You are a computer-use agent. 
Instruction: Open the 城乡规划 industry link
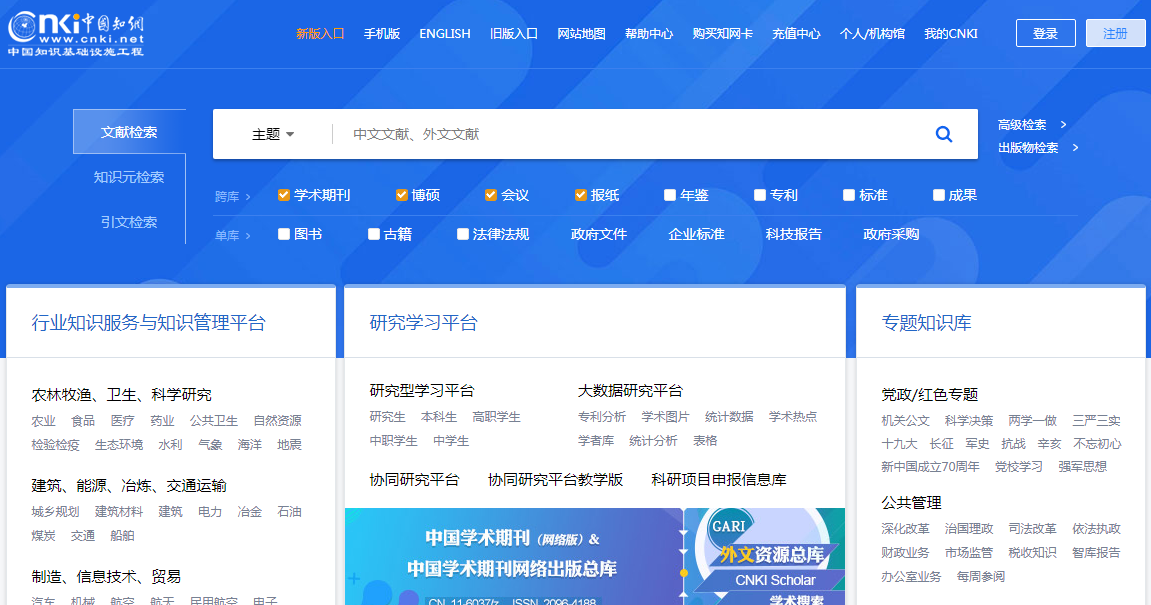tap(55, 512)
